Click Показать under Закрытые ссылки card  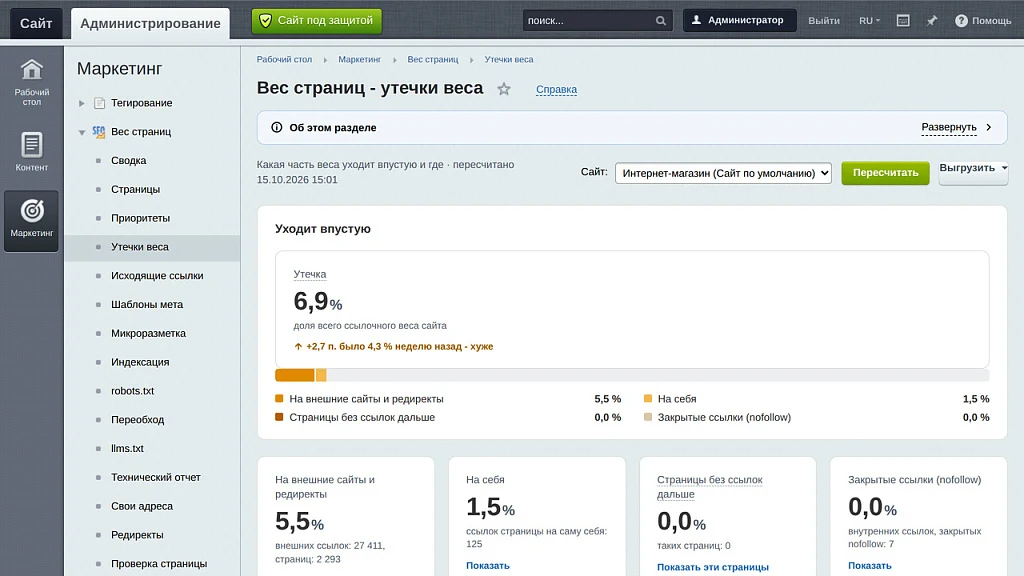tap(870, 566)
